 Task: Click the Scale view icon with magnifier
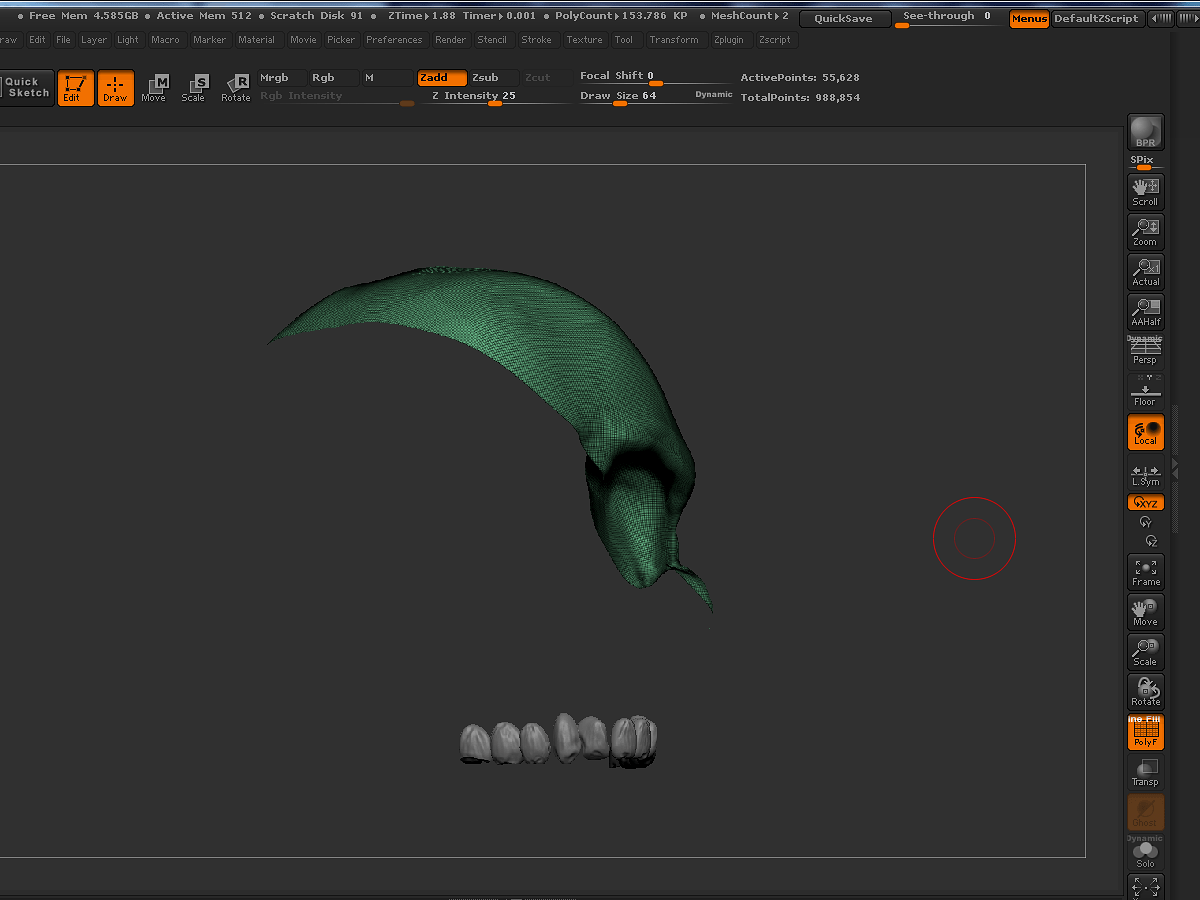1145,651
